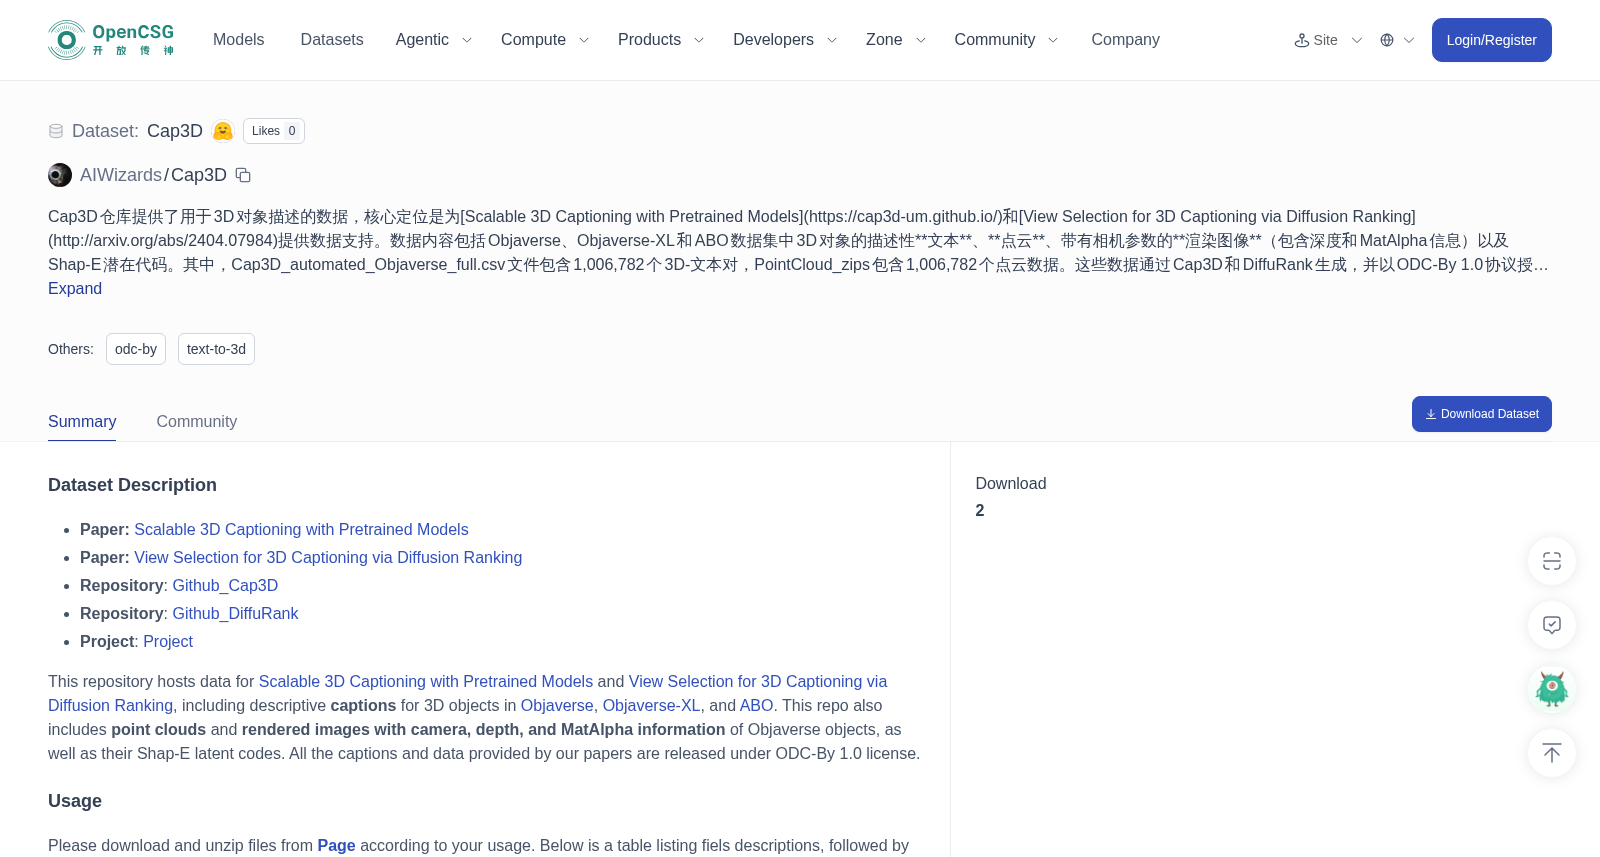Image resolution: width=1600 pixels, height=857 pixels.
Task: Open the Project link
Action: pyautogui.click(x=168, y=642)
